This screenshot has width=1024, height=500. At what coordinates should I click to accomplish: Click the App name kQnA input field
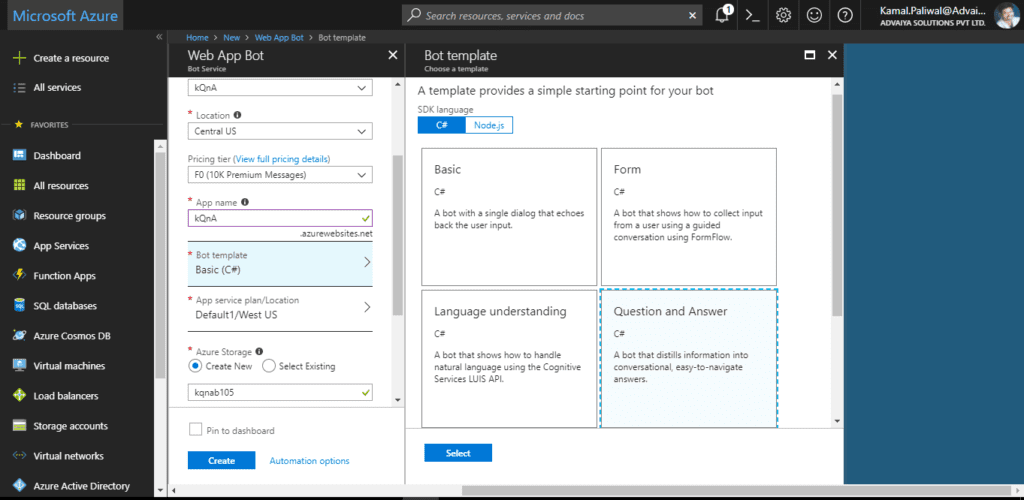(x=280, y=218)
